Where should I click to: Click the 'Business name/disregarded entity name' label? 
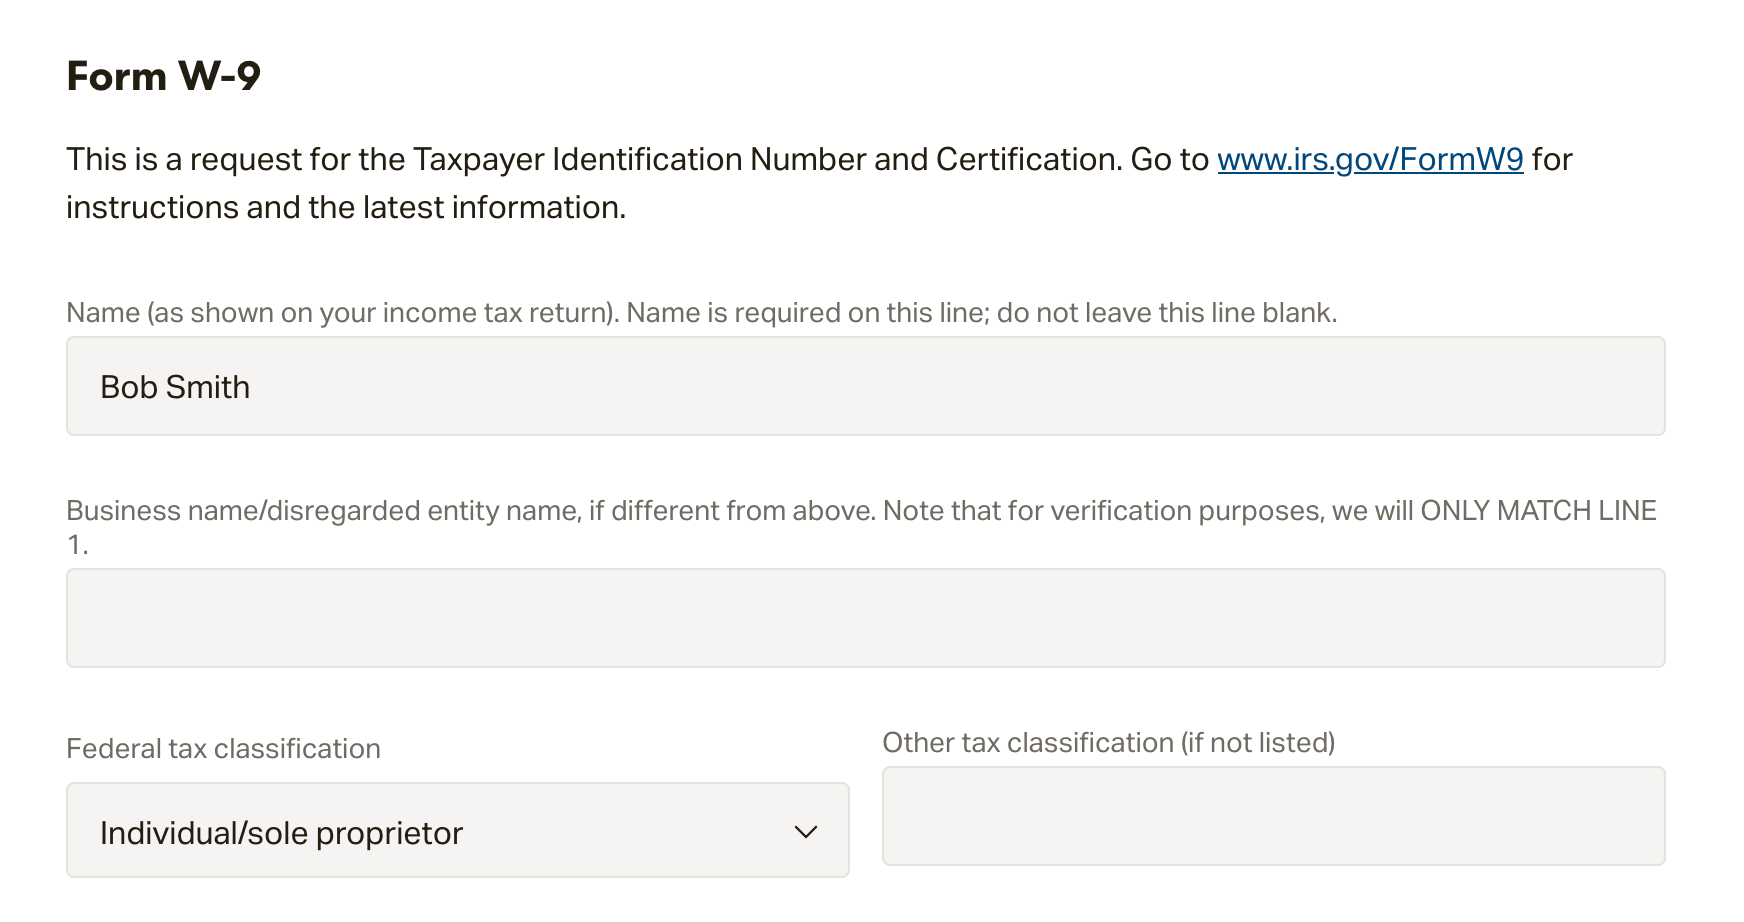[x=323, y=511]
